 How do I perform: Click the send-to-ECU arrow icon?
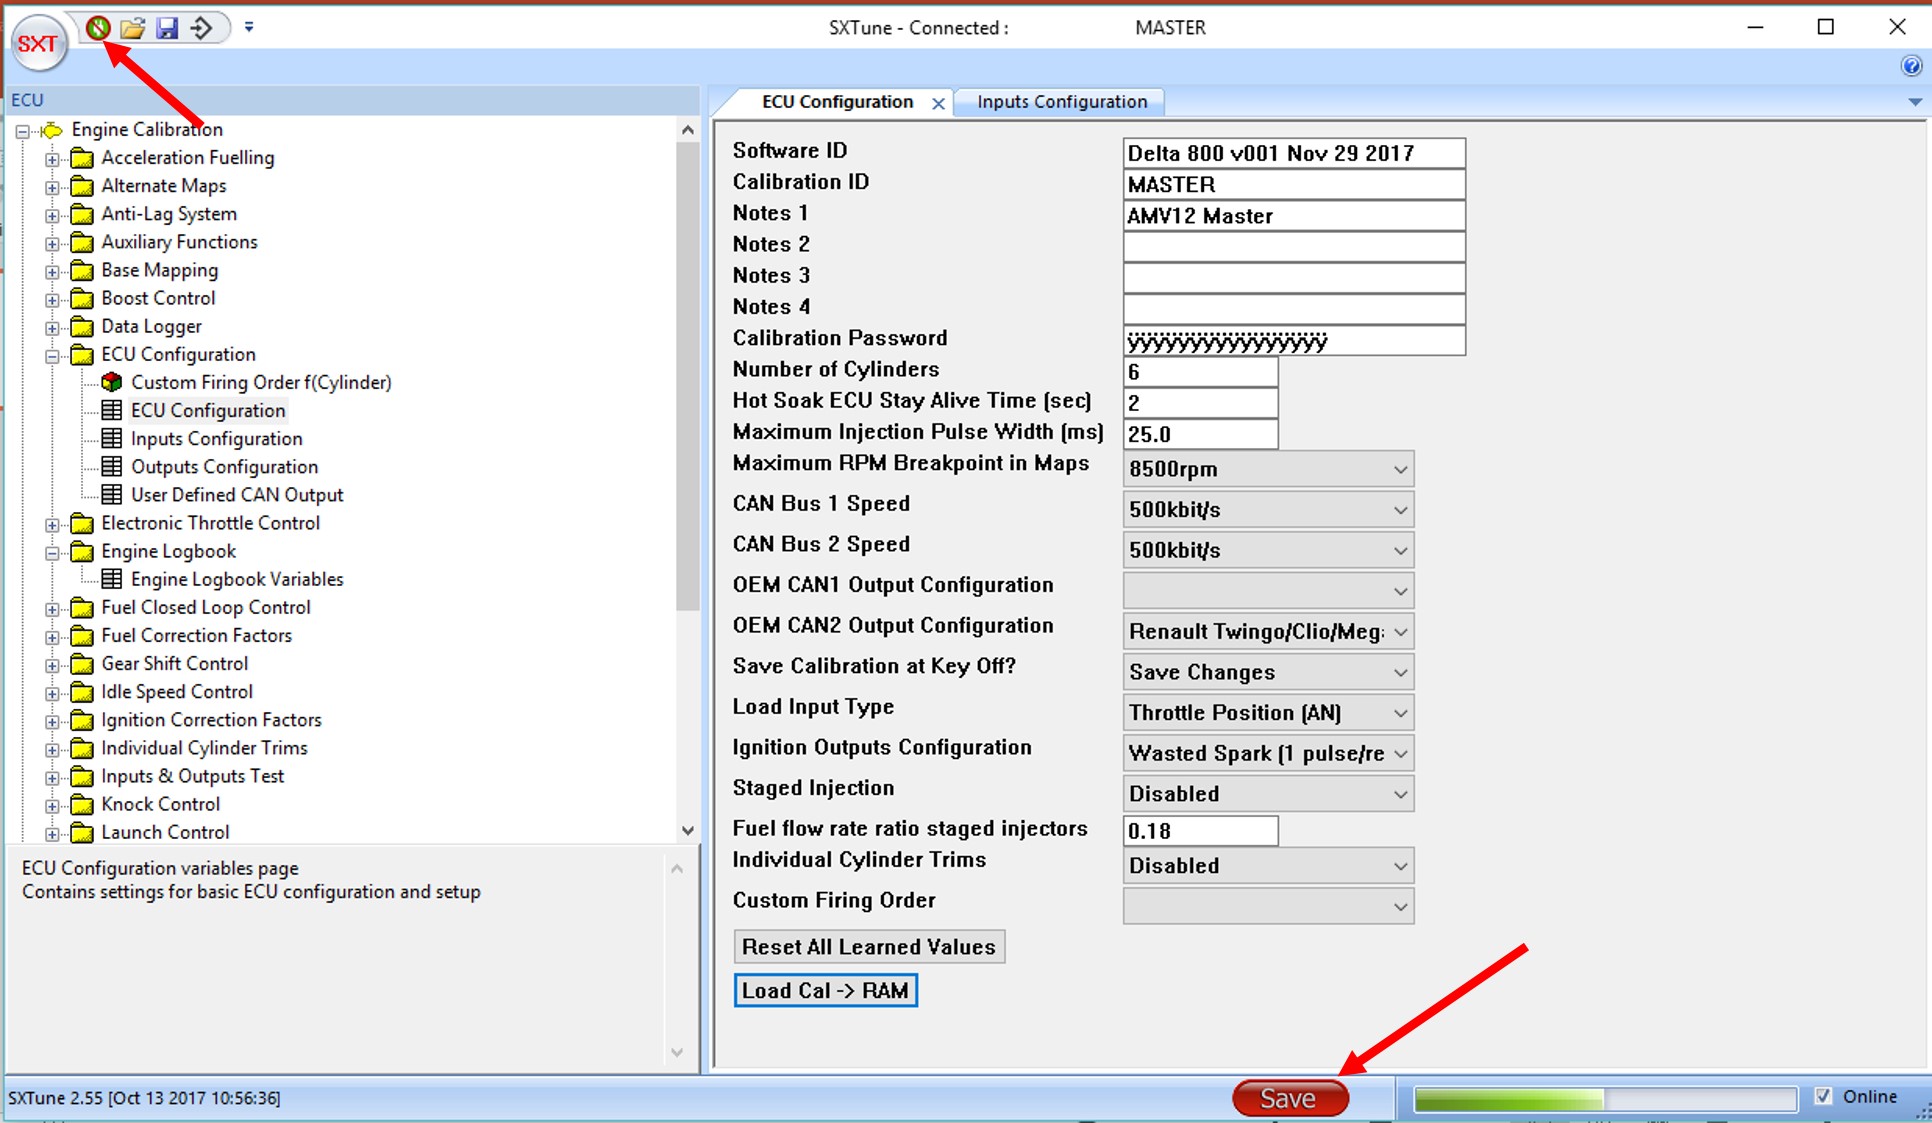pyautogui.click(x=201, y=28)
